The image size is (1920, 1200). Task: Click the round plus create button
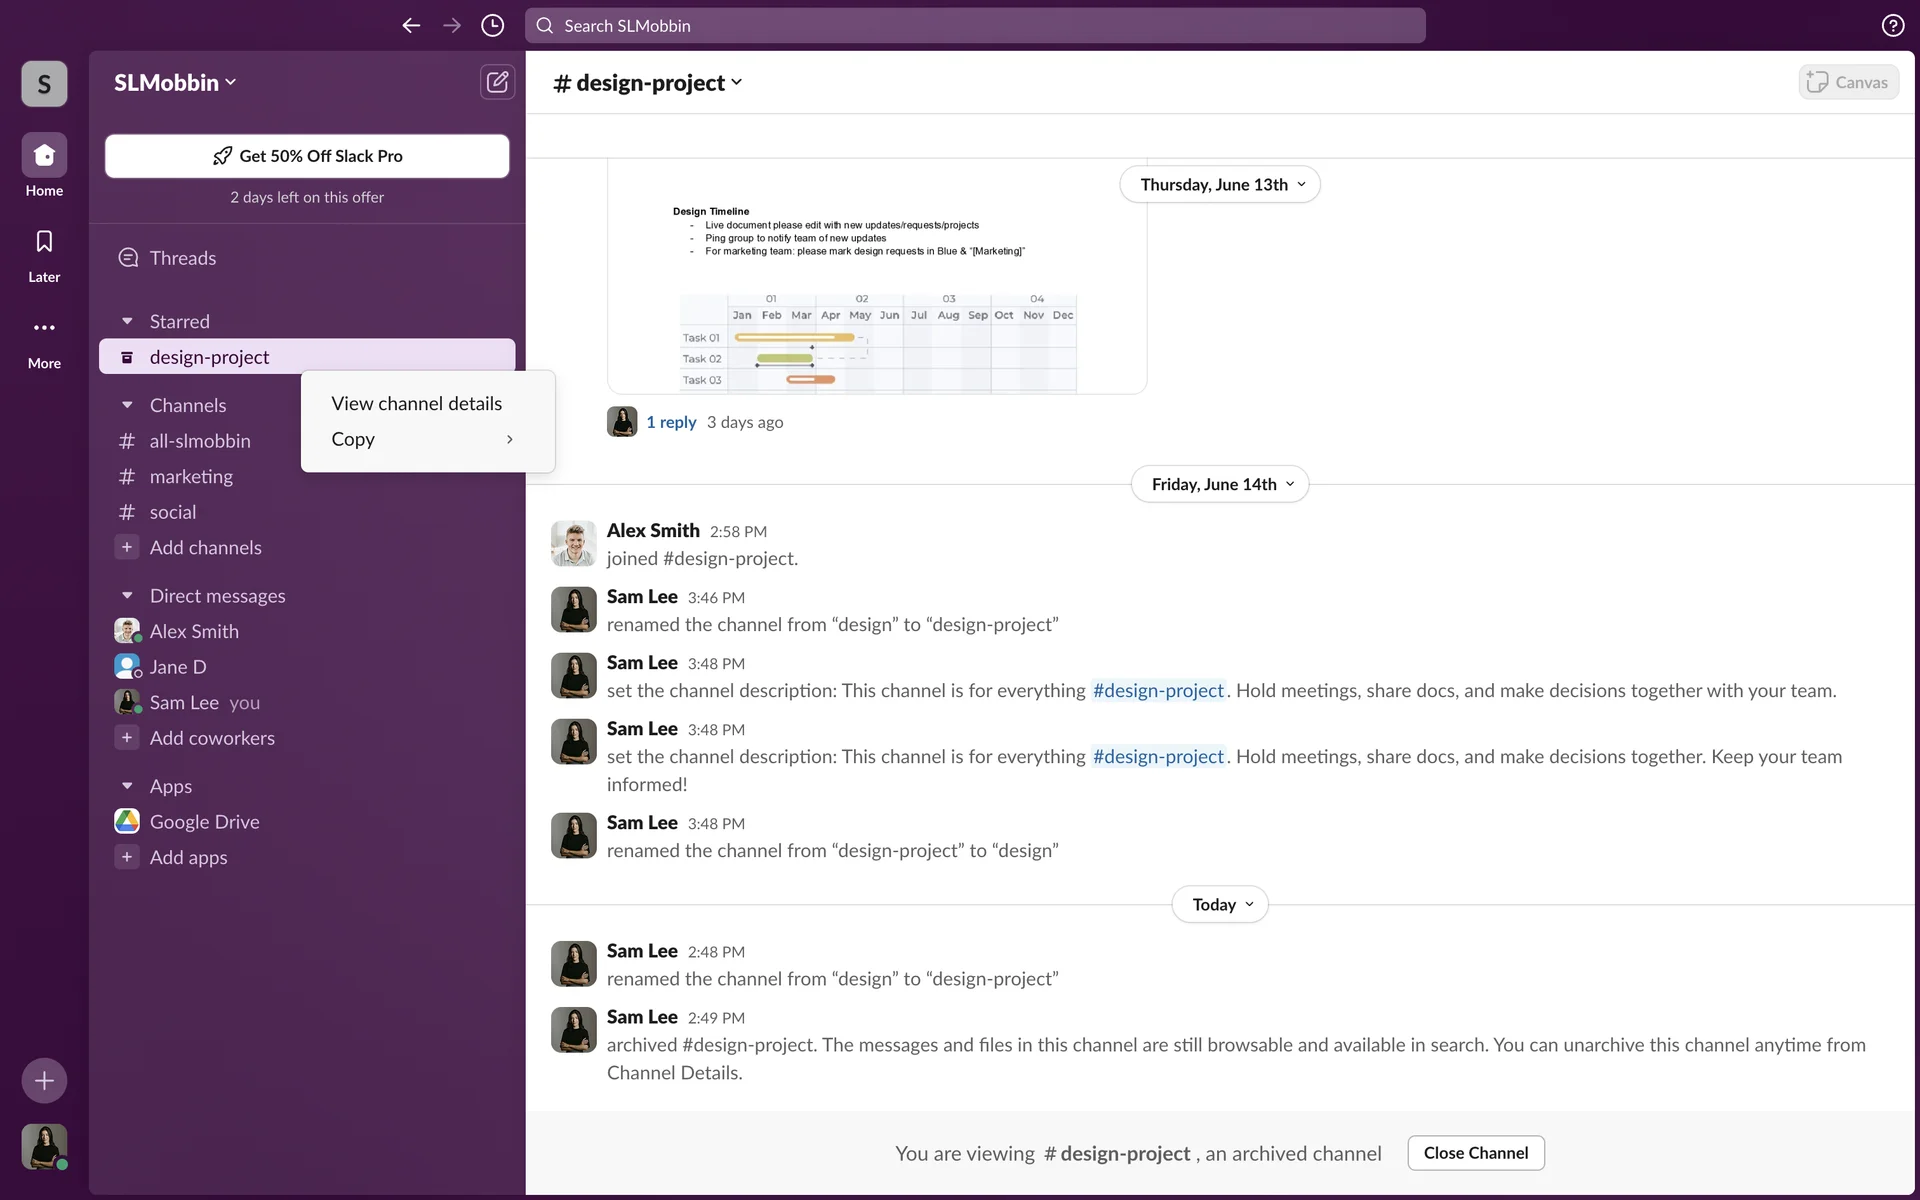[44, 1081]
